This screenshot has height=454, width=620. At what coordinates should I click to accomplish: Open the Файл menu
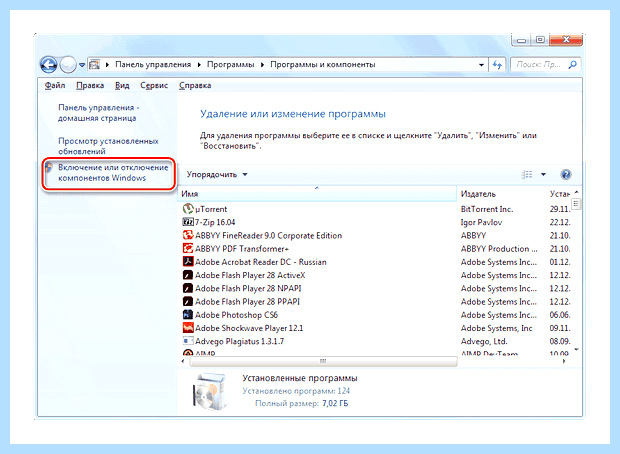pos(55,85)
